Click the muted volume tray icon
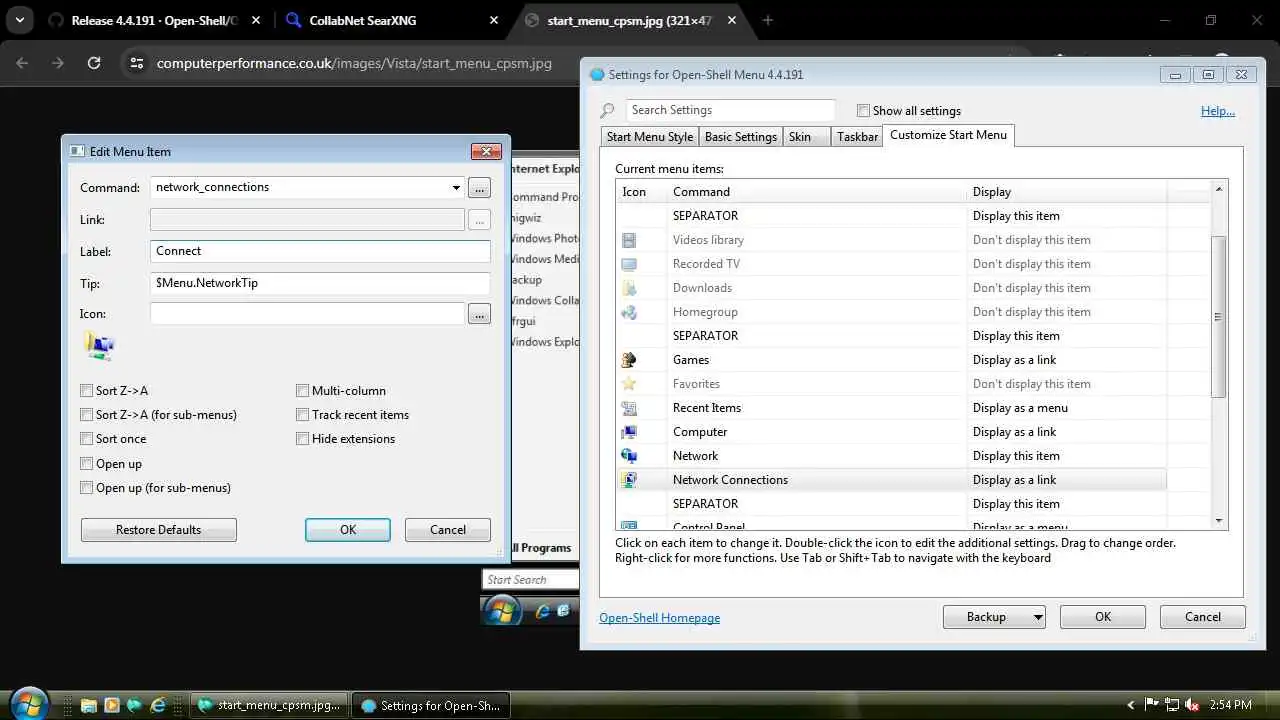 (x=1191, y=705)
